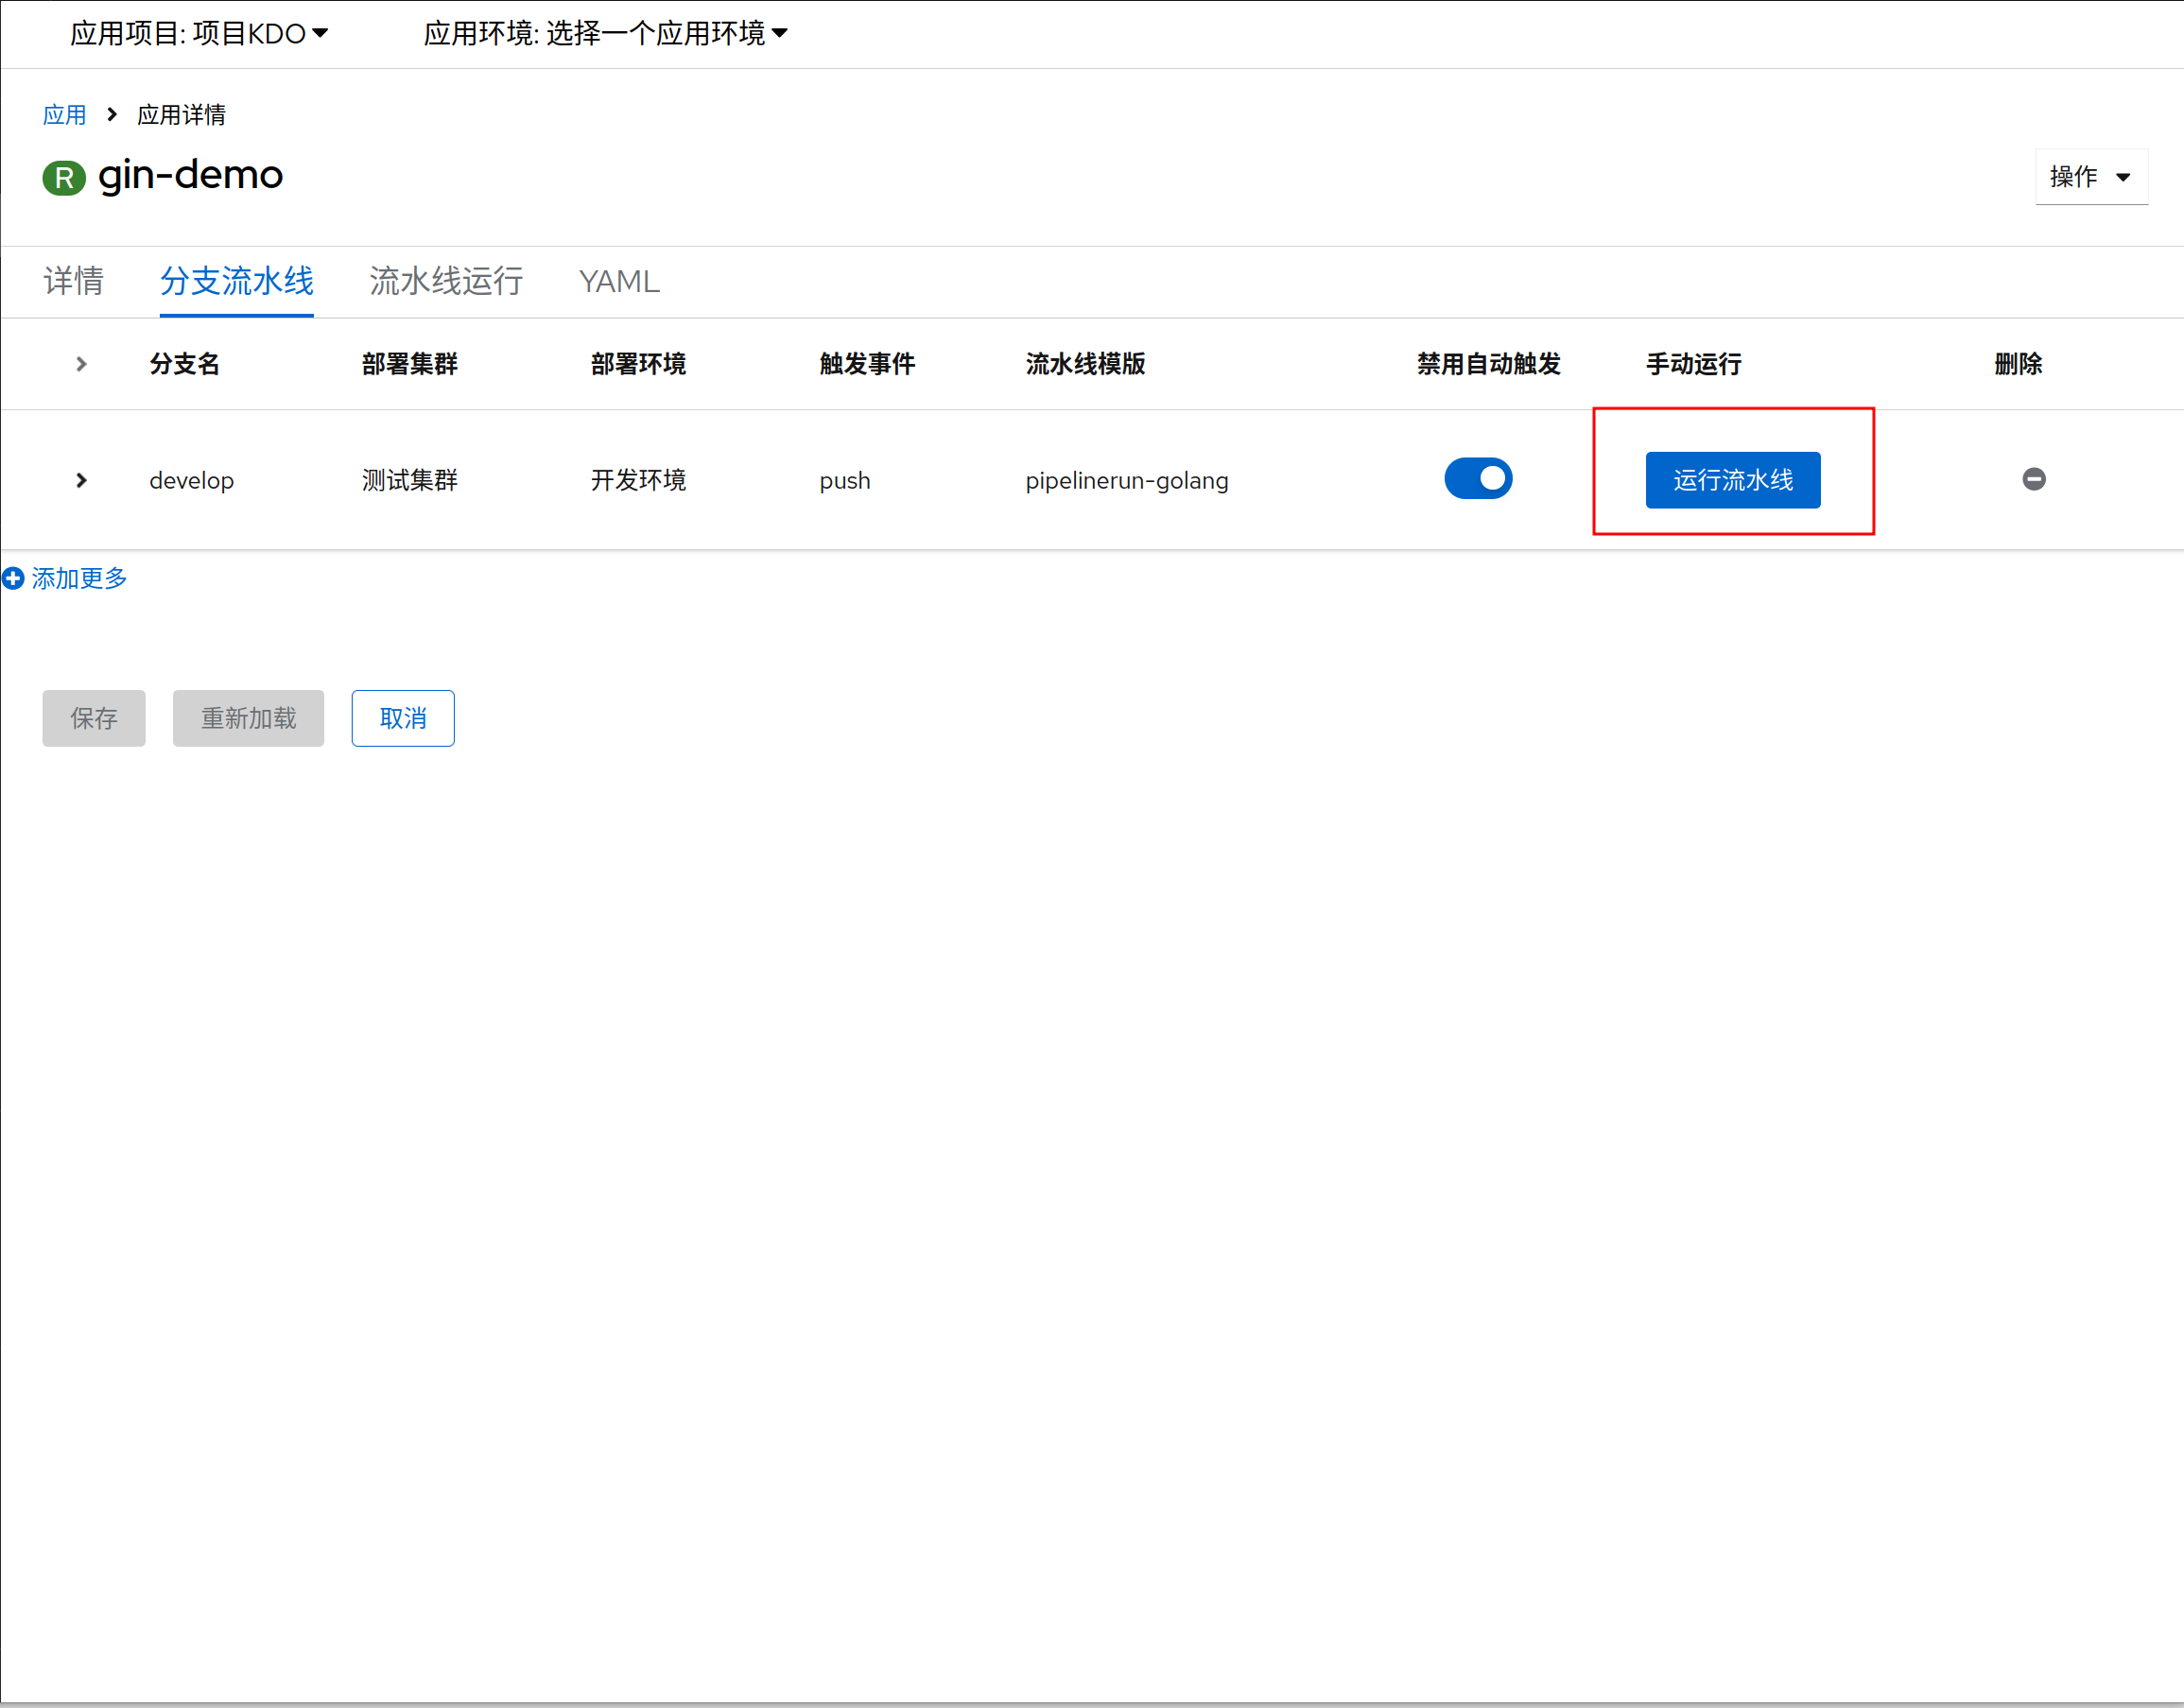The height and width of the screenshot is (1708, 2184).
Task: Open the YAML tab
Action: point(619,281)
